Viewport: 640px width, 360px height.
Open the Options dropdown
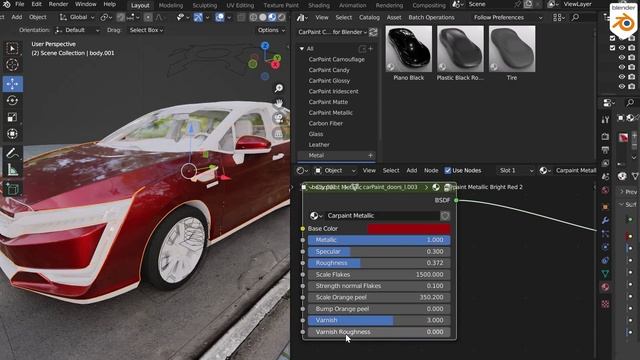tap(271, 30)
